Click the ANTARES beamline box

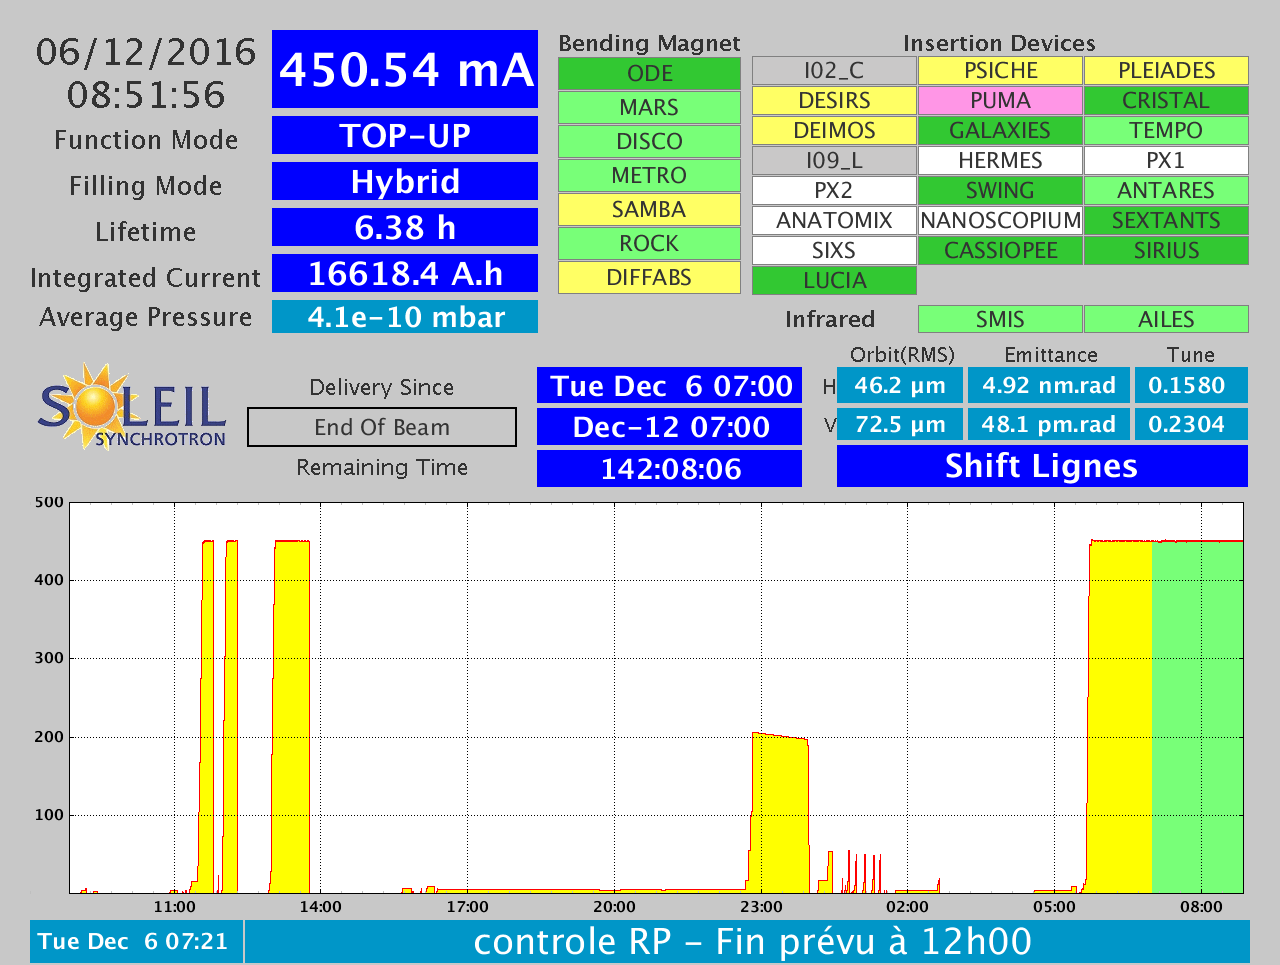pos(1166,191)
